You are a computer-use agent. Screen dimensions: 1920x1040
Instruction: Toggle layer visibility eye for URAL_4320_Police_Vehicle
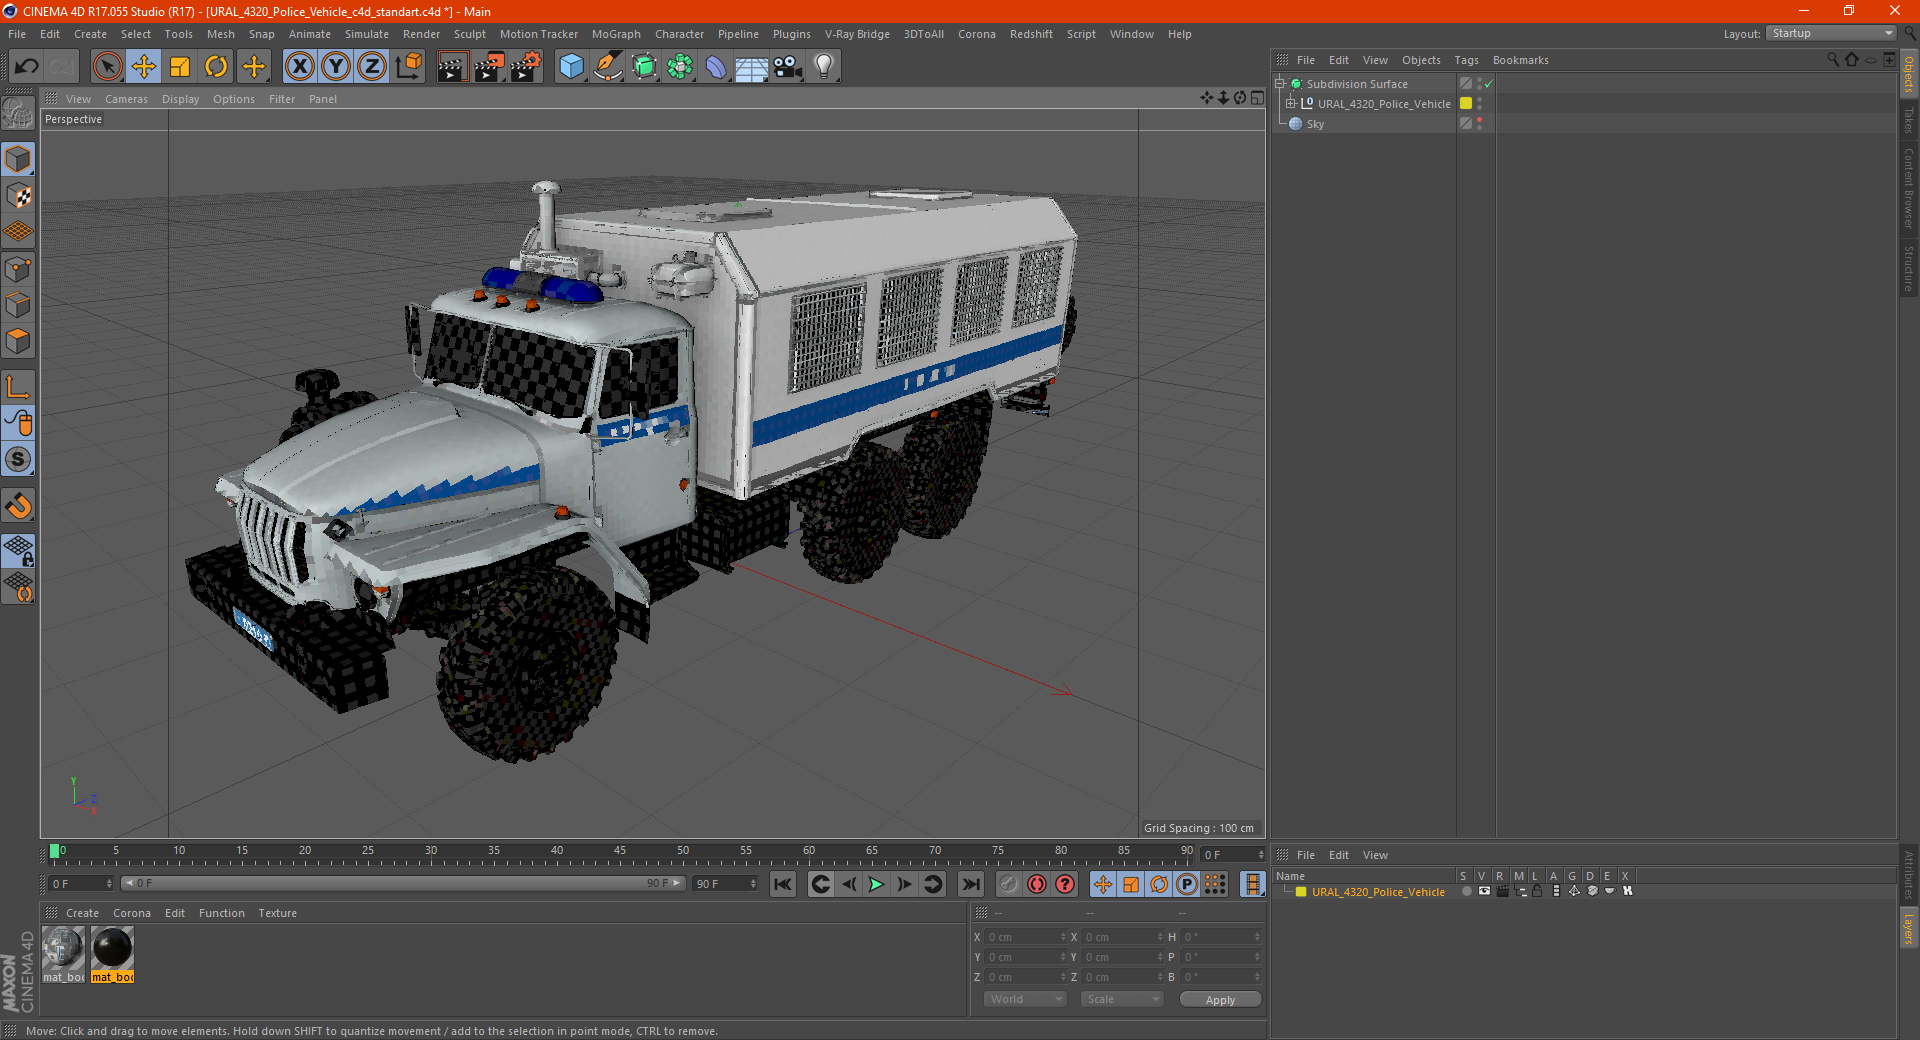click(1484, 891)
